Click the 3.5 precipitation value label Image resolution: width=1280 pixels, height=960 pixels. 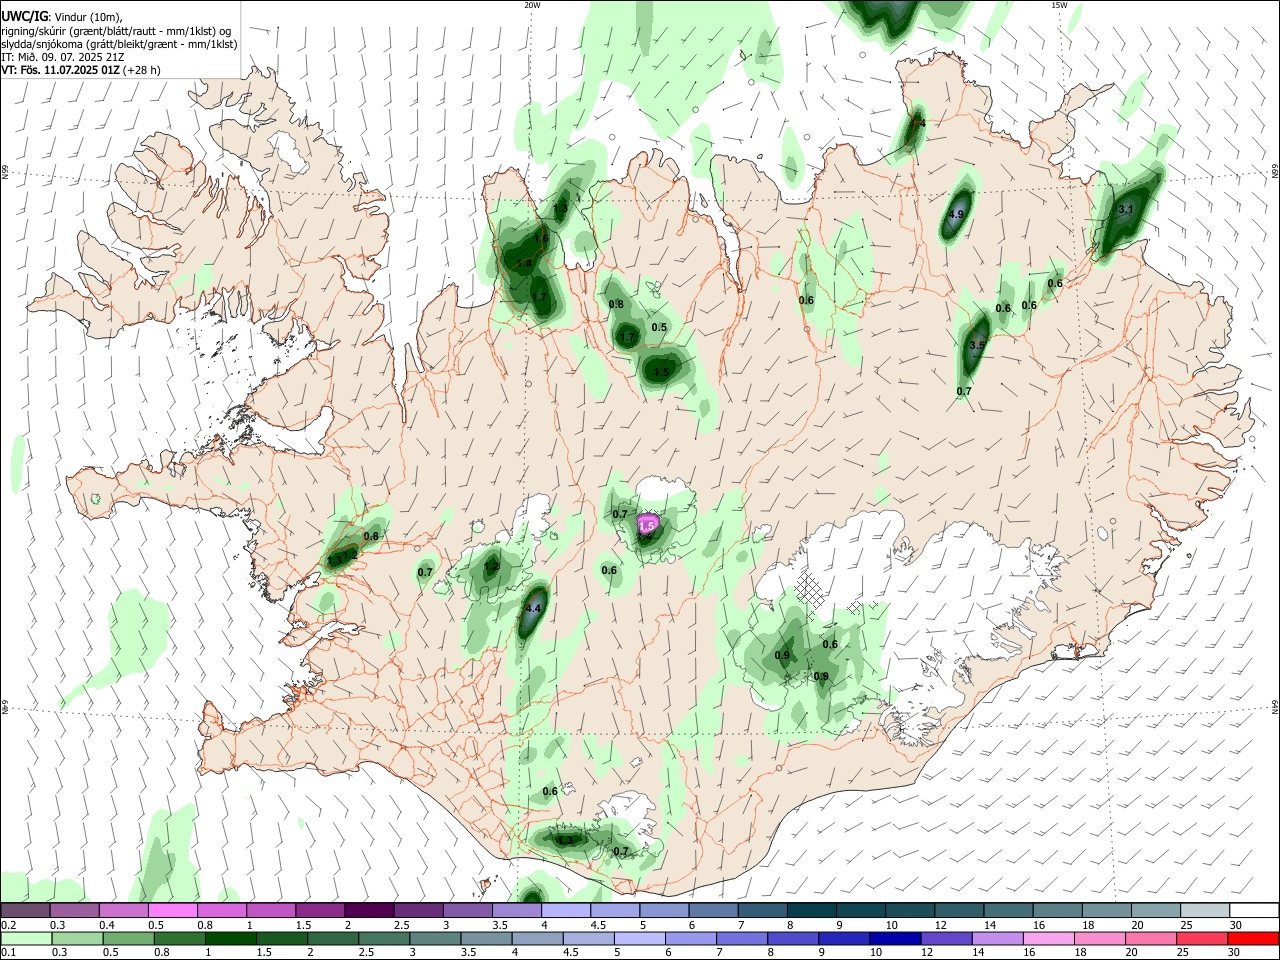click(977, 345)
